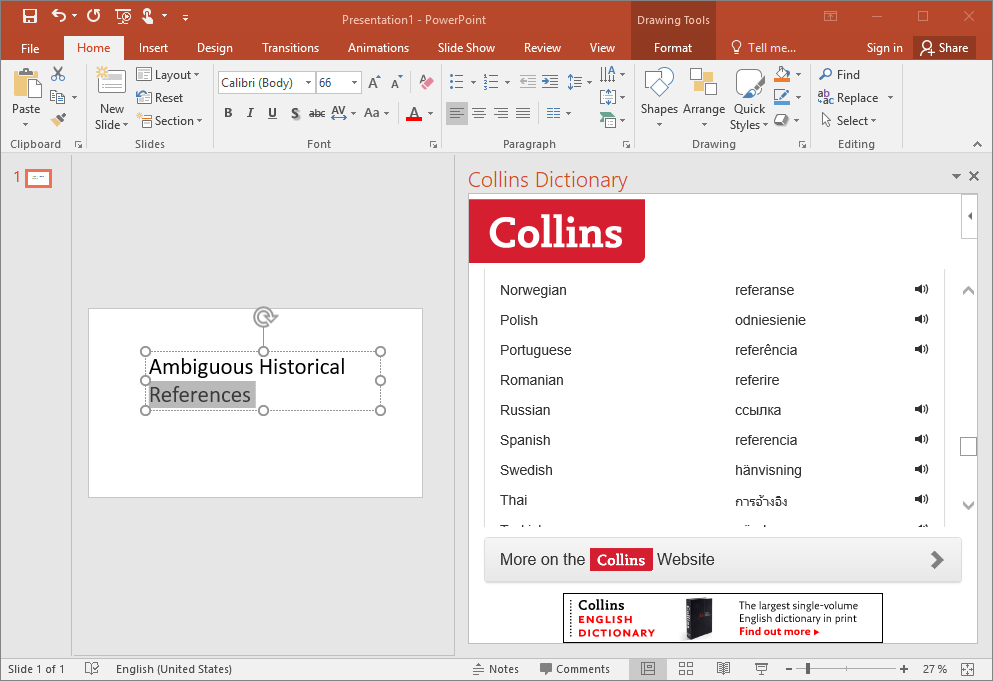Switch to Slide Sorter view
Viewport: 993px width, 681px height.
686,669
